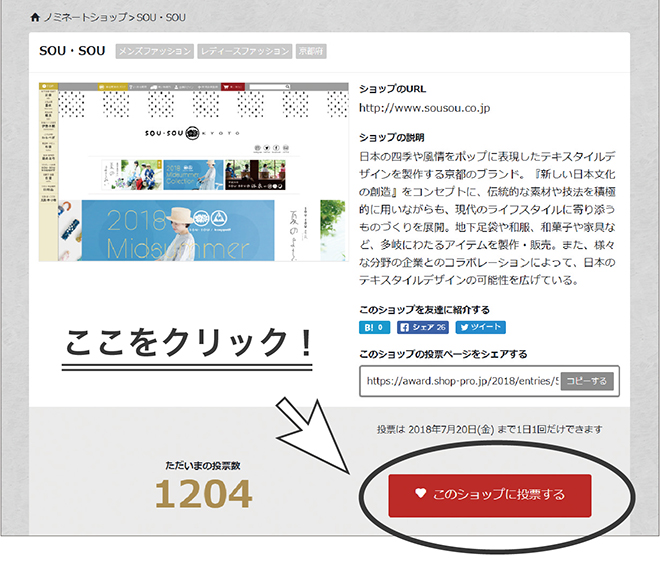The height and width of the screenshot is (565, 660).
Task: Click the SOU・SOU shop title heading
Action: tap(72, 51)
